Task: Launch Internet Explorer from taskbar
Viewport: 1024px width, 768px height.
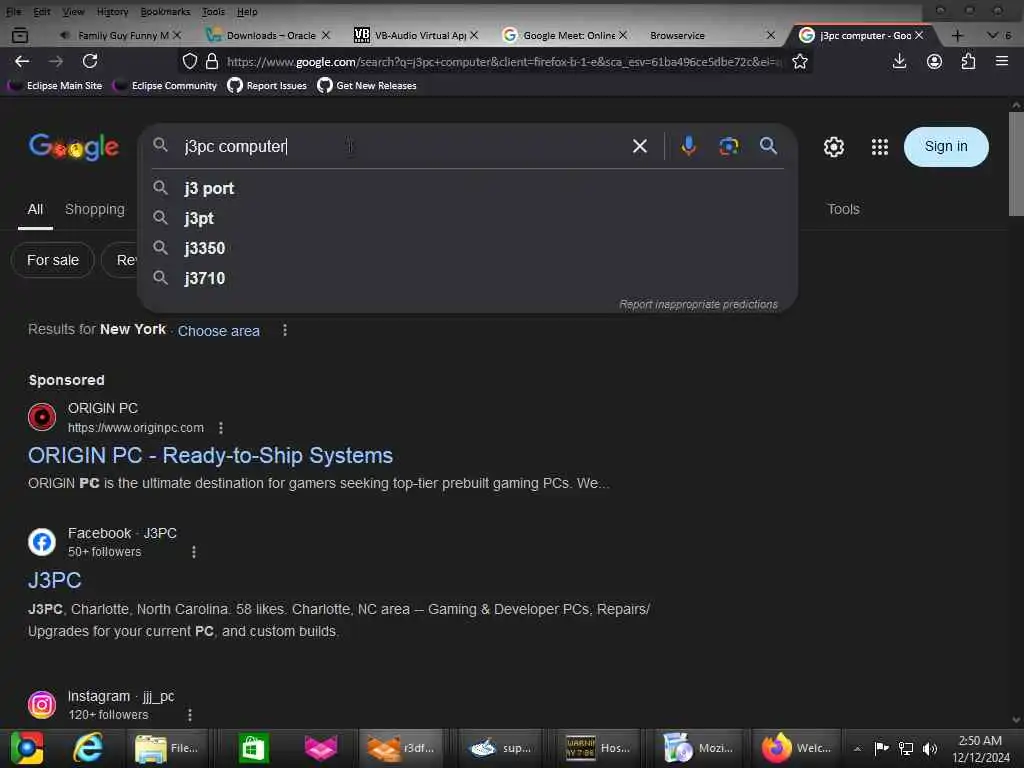Action: [x=88, y=748]
